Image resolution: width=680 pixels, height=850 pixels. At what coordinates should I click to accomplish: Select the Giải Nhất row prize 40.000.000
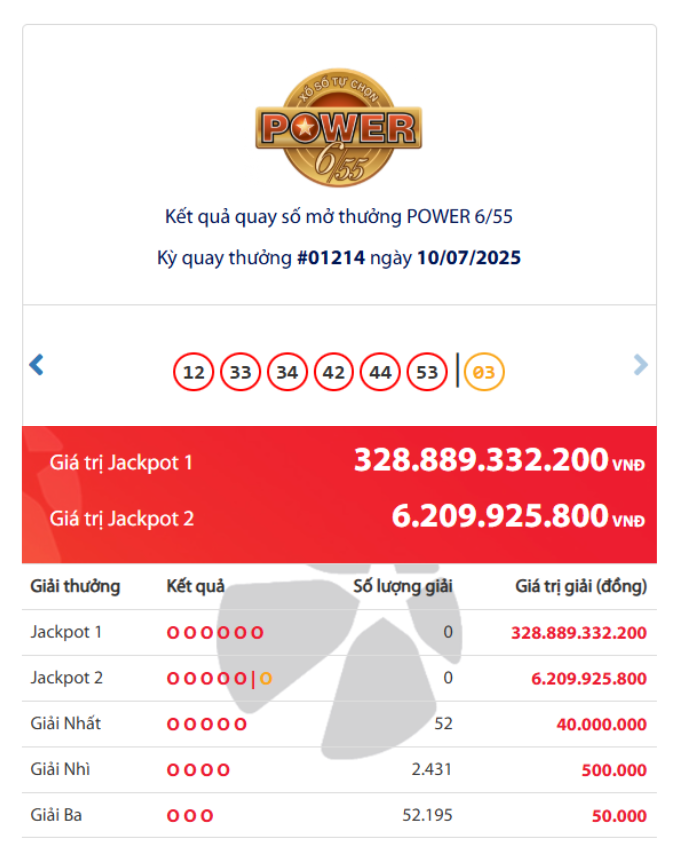click(x=601, y=724)
